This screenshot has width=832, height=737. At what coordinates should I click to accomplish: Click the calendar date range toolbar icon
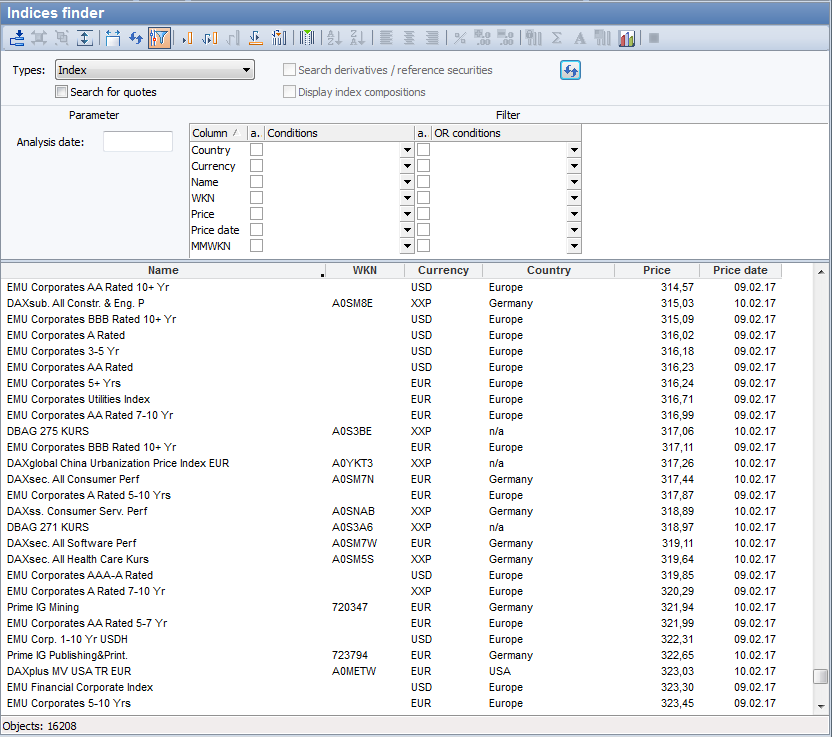click(112, 38)
